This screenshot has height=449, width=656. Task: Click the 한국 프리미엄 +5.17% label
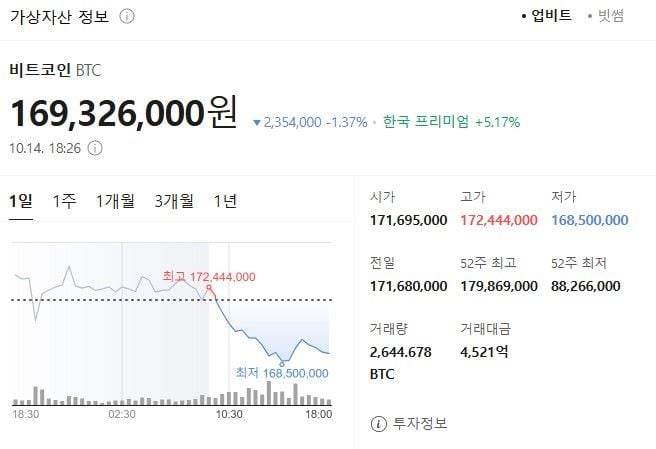pos(451,122)
